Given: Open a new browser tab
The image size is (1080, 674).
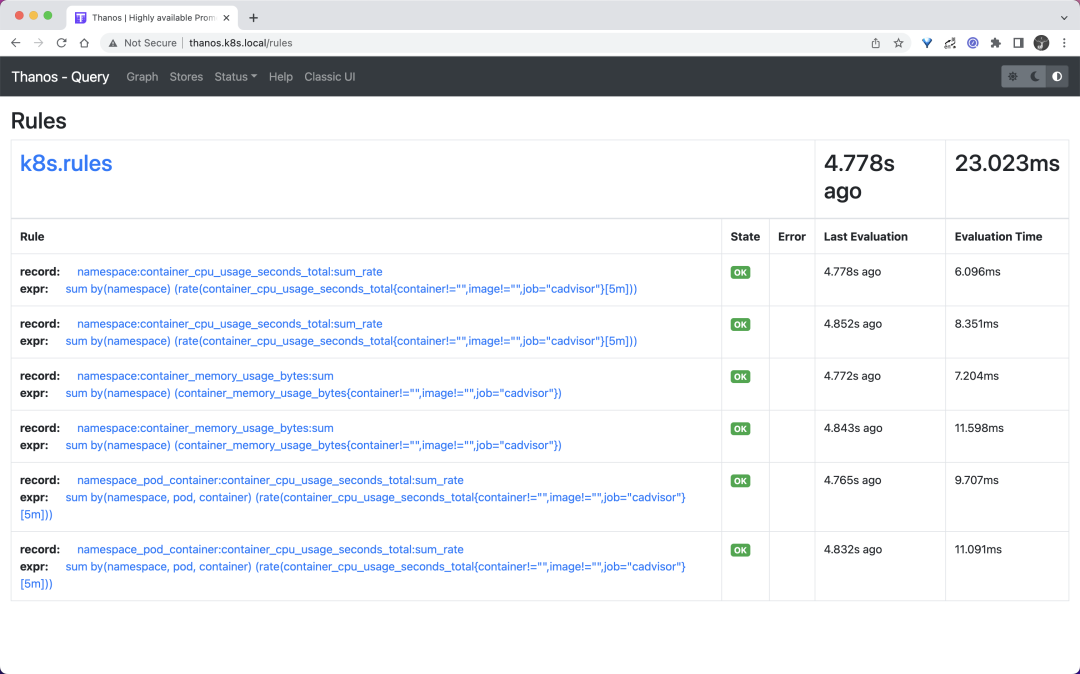Looking at the screenshot, I should tap(253, 18).
